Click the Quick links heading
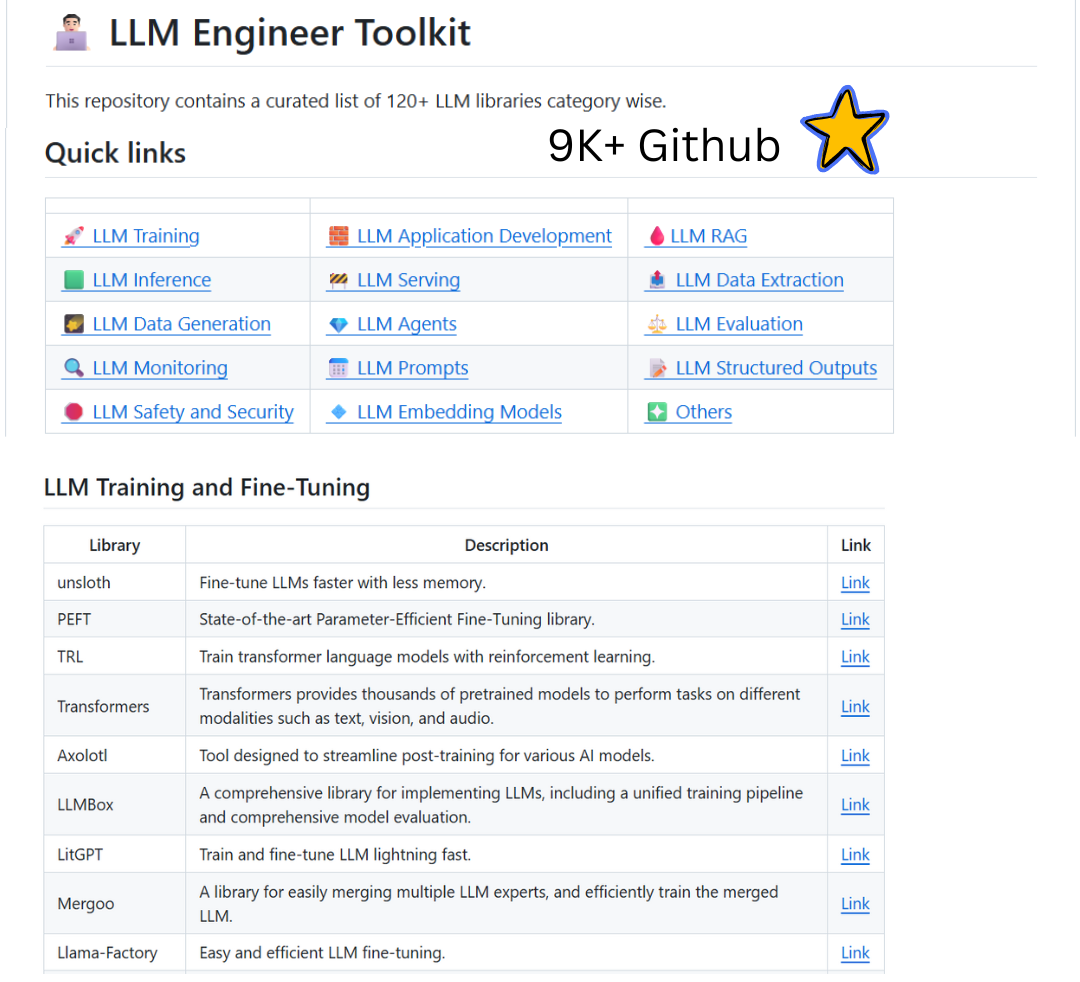 click(115, 153)
